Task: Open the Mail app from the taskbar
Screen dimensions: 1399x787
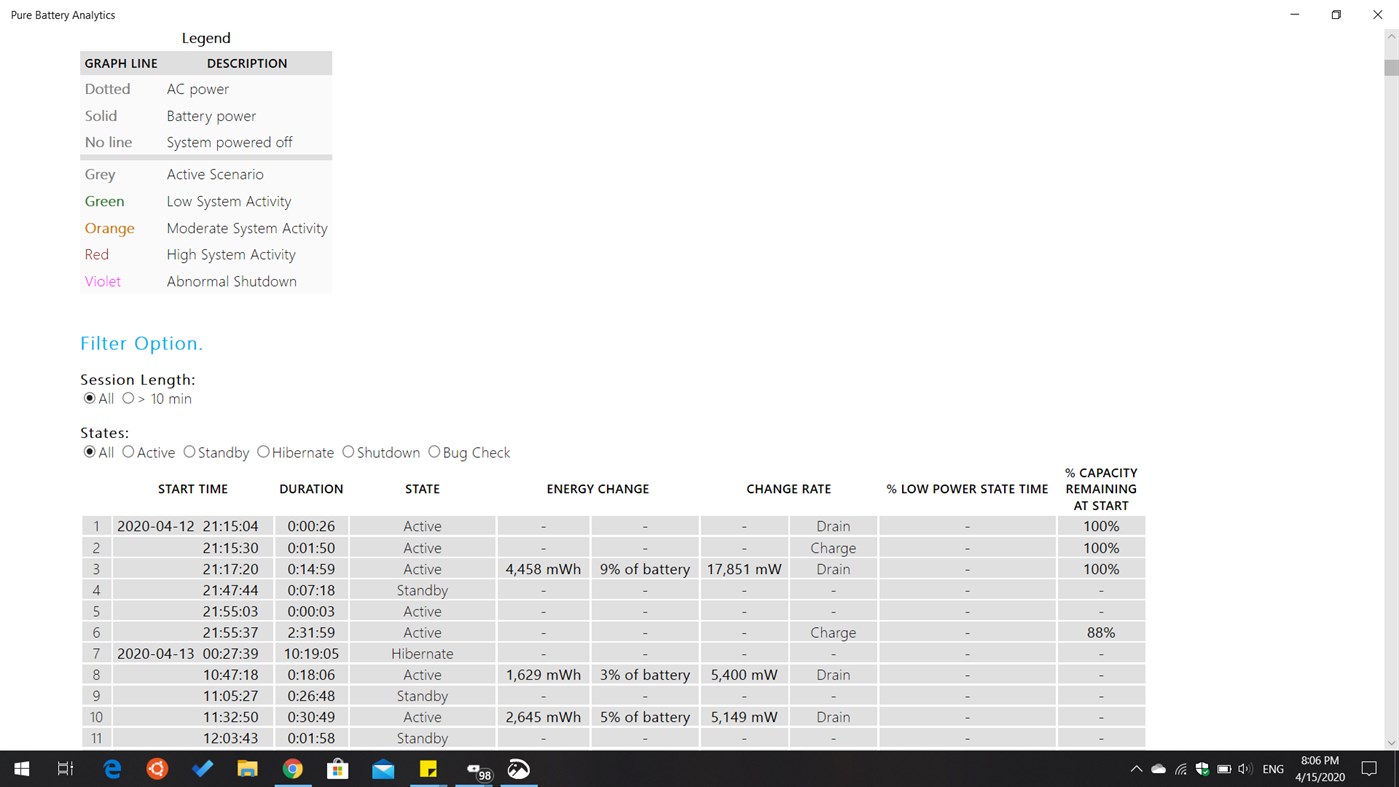Action: click(x=382, y=769)
